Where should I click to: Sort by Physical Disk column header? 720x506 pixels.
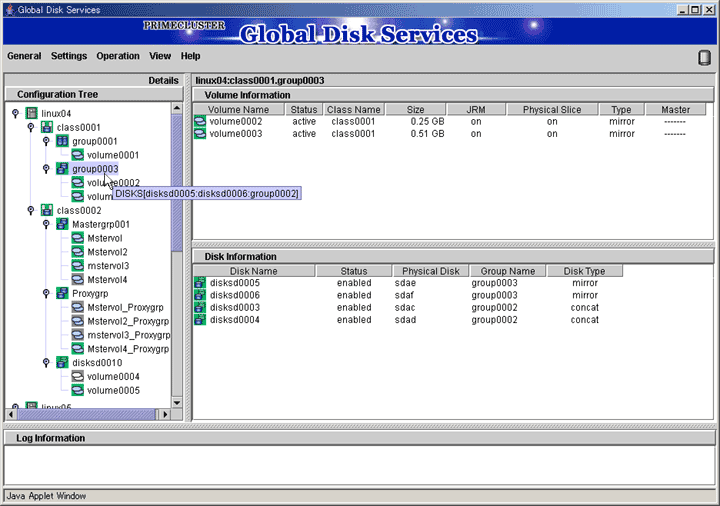coord(431,271)
